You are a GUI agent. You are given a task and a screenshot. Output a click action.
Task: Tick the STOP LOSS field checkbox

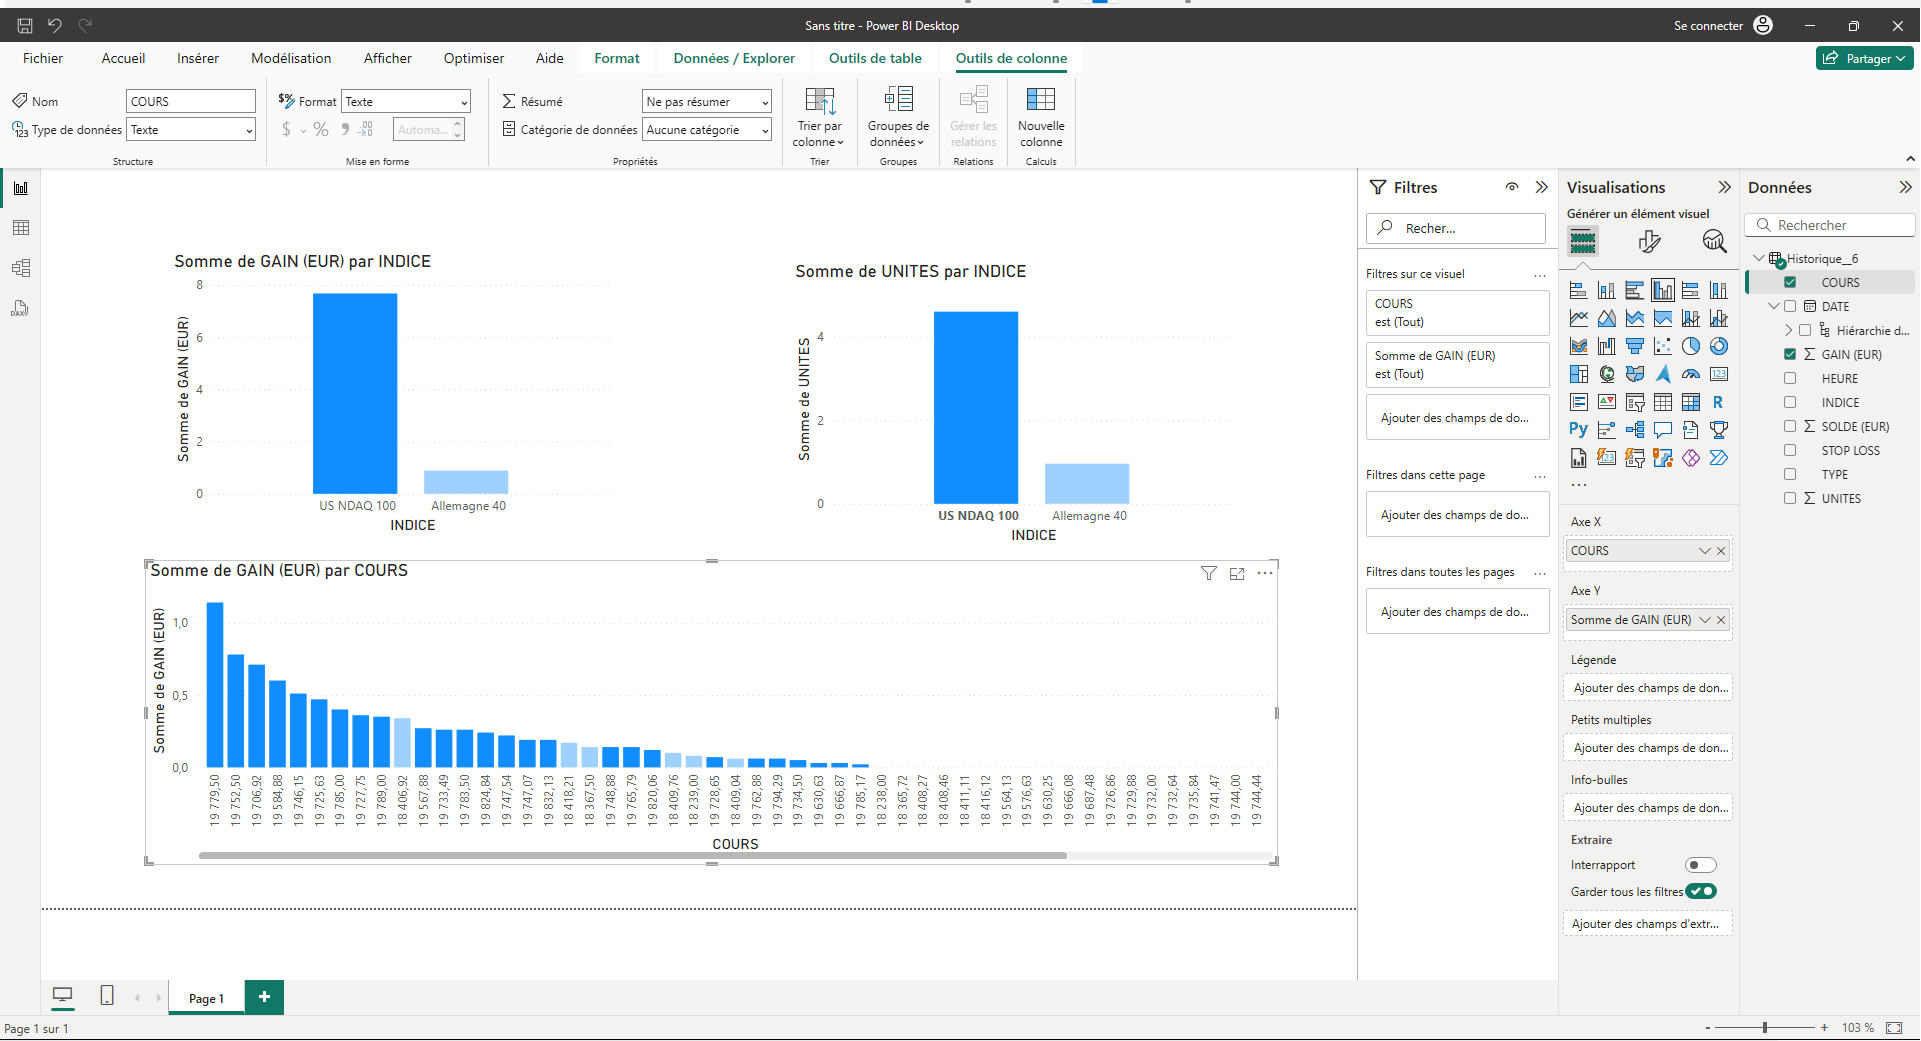pyautogui.click(x=1790, y=450)
